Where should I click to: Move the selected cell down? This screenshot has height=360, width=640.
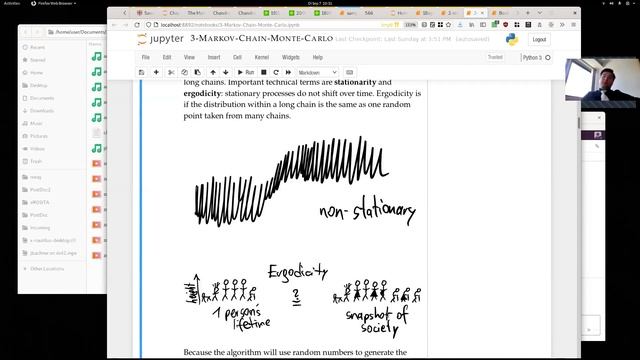pyautogui.click(x=226, y=72)
